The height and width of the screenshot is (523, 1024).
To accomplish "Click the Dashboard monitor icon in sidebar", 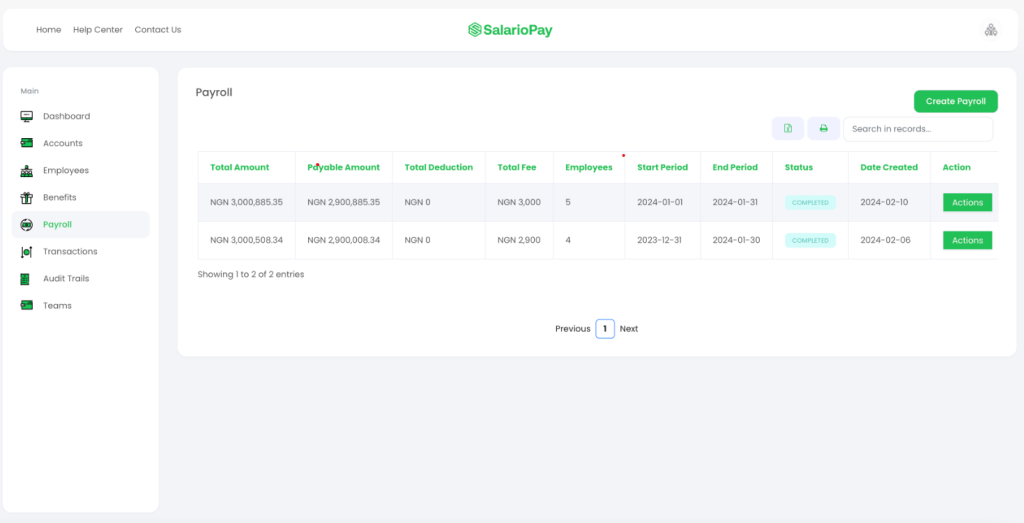I will (27, 116).
